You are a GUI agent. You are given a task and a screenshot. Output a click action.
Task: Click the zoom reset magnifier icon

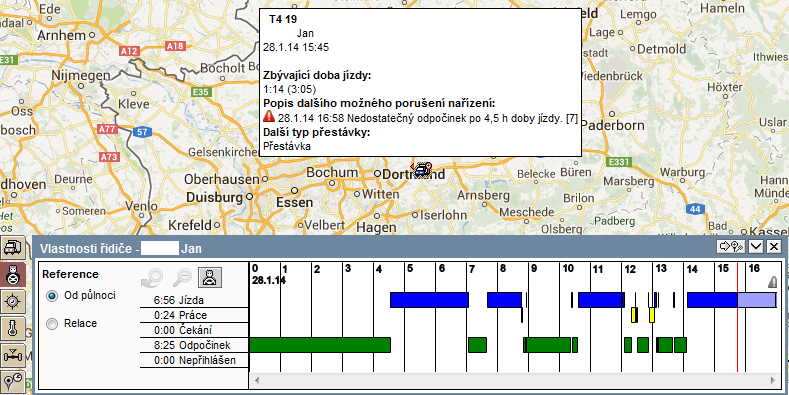point(153,277)
